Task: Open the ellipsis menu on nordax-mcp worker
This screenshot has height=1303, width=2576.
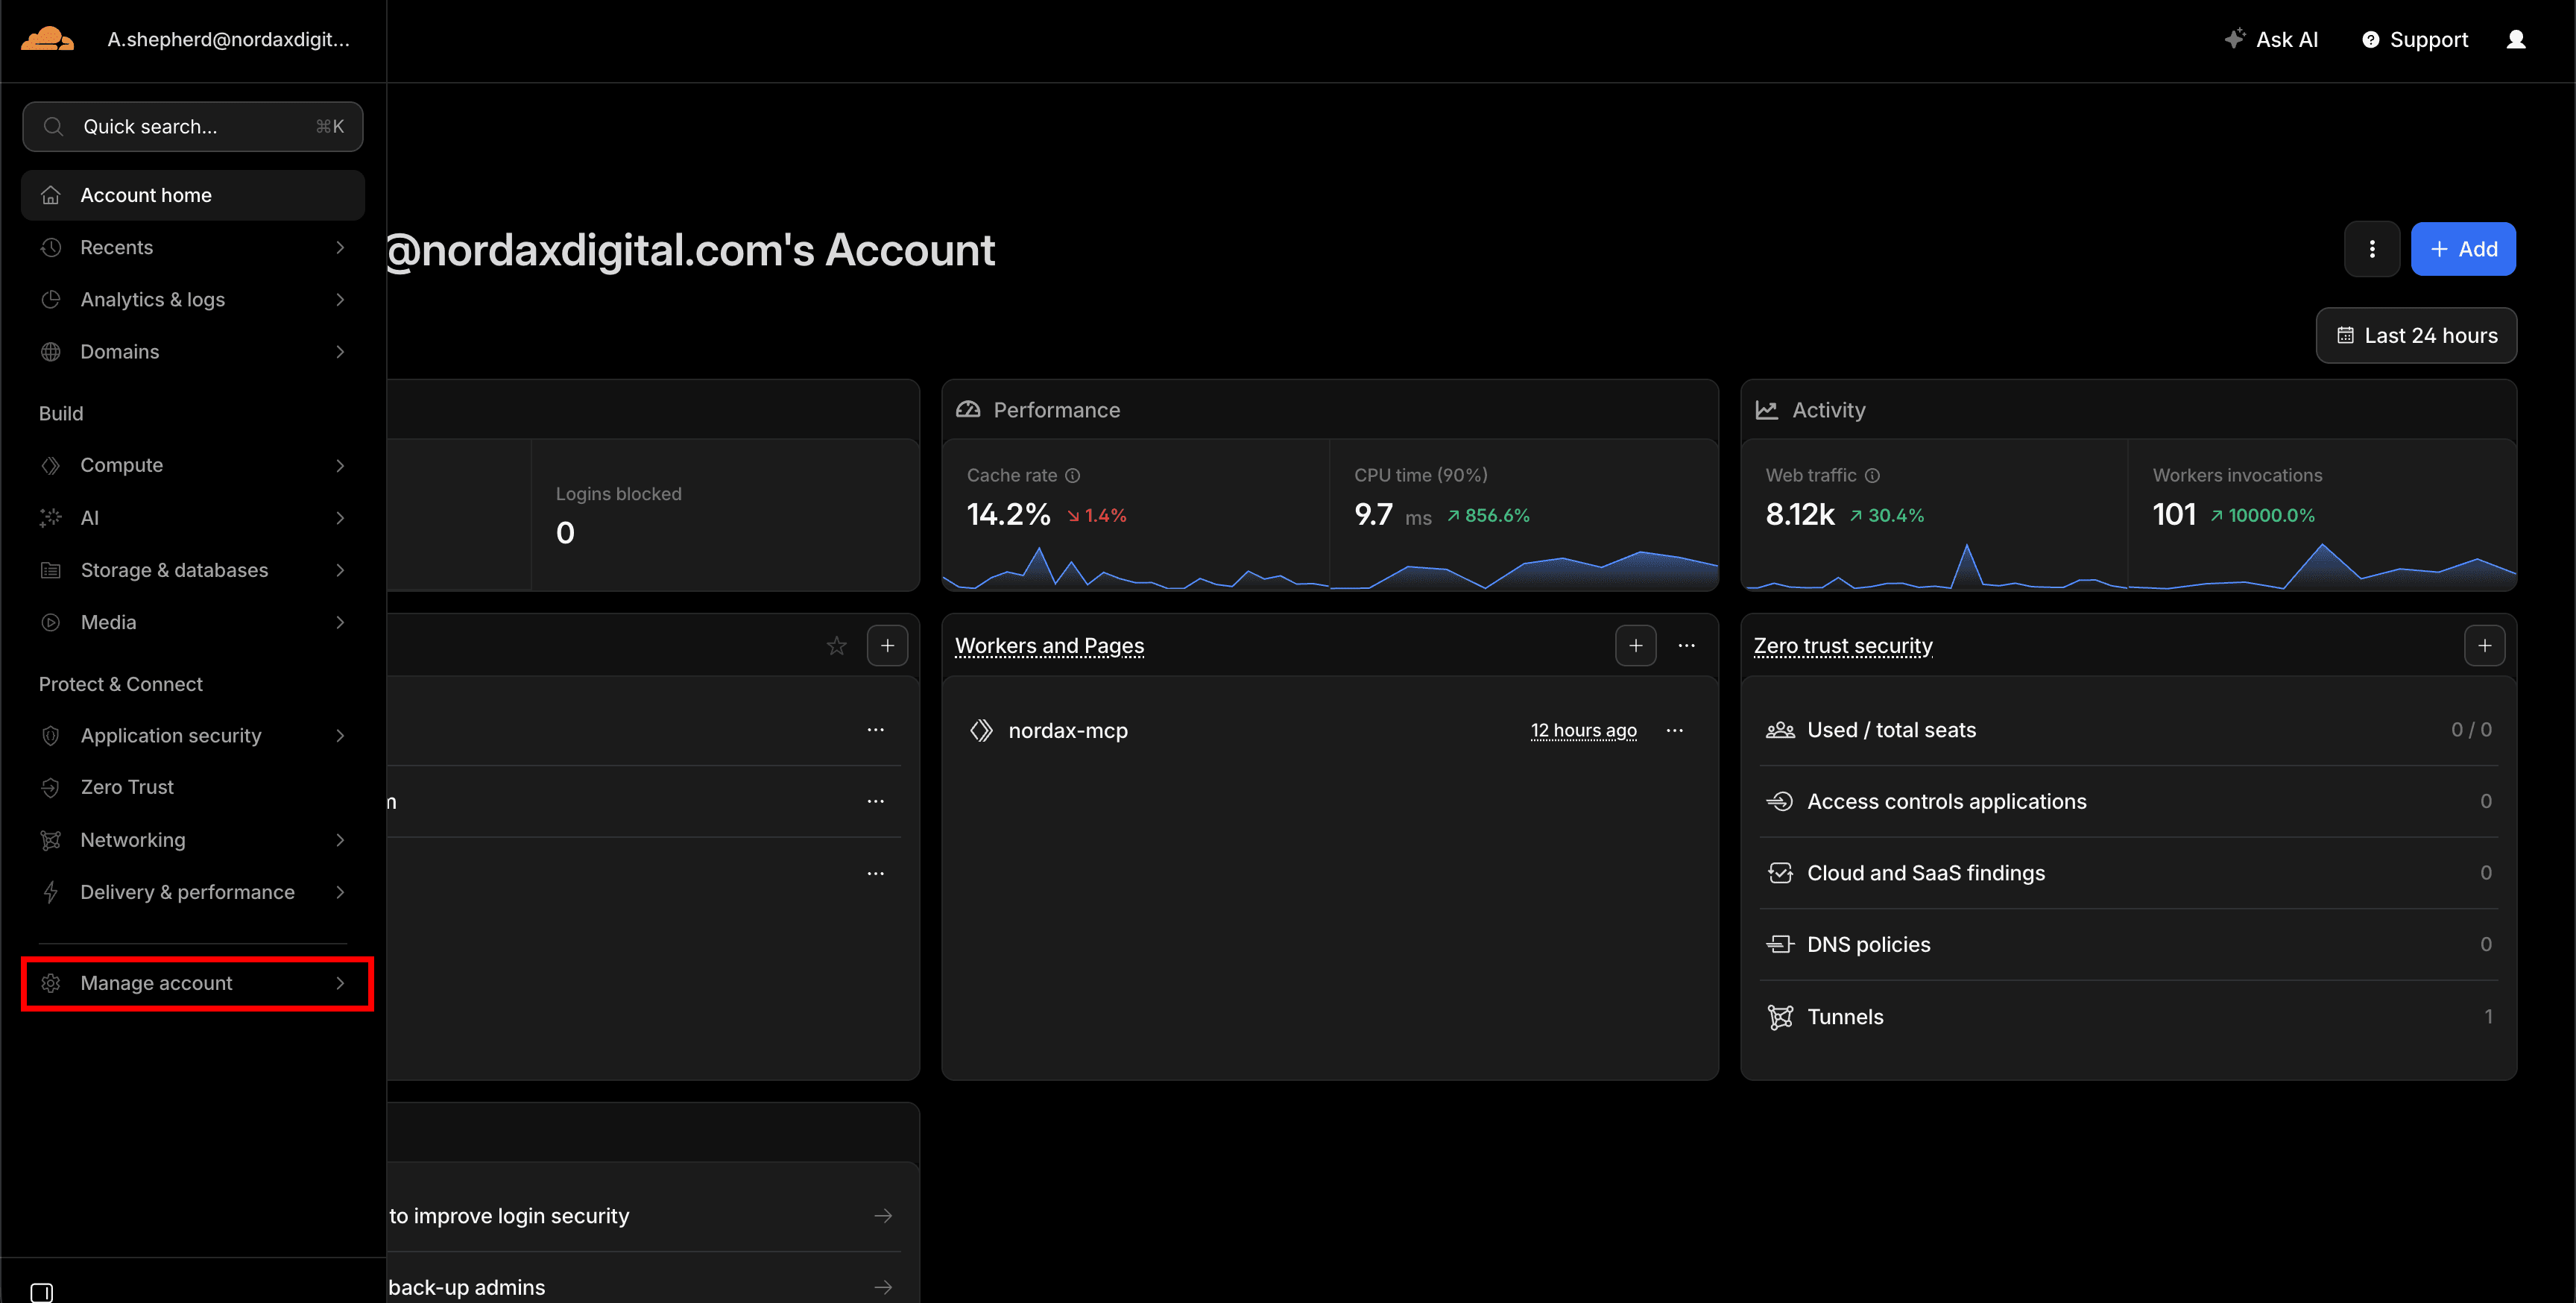Action: point(1675,730)
